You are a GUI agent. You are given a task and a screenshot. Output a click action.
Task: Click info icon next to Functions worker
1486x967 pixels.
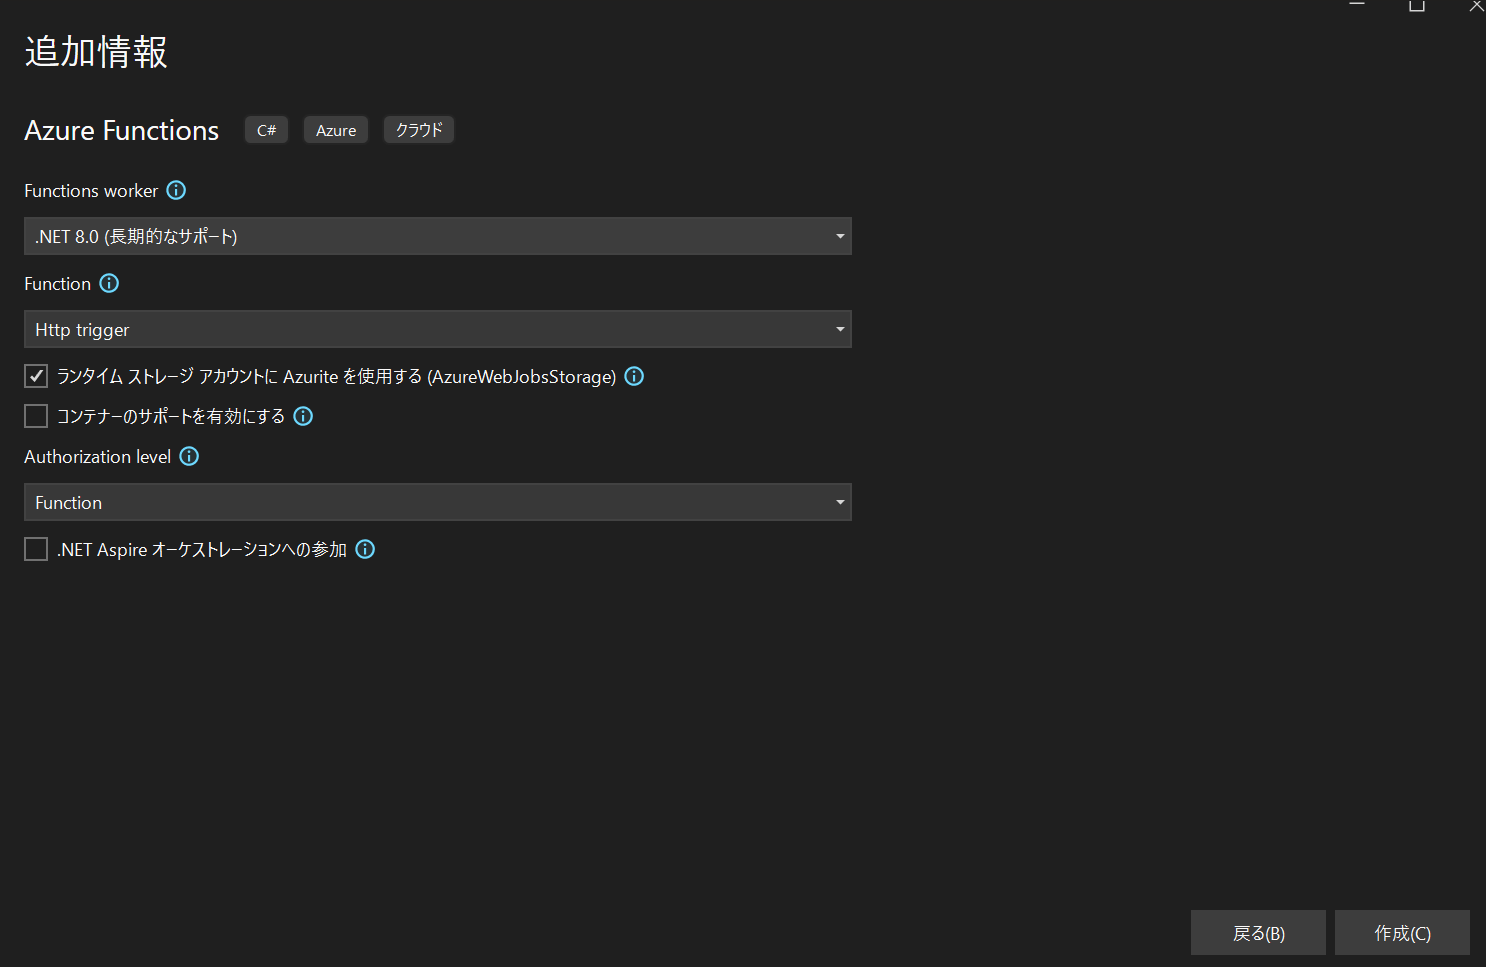(x=176, y=190)
